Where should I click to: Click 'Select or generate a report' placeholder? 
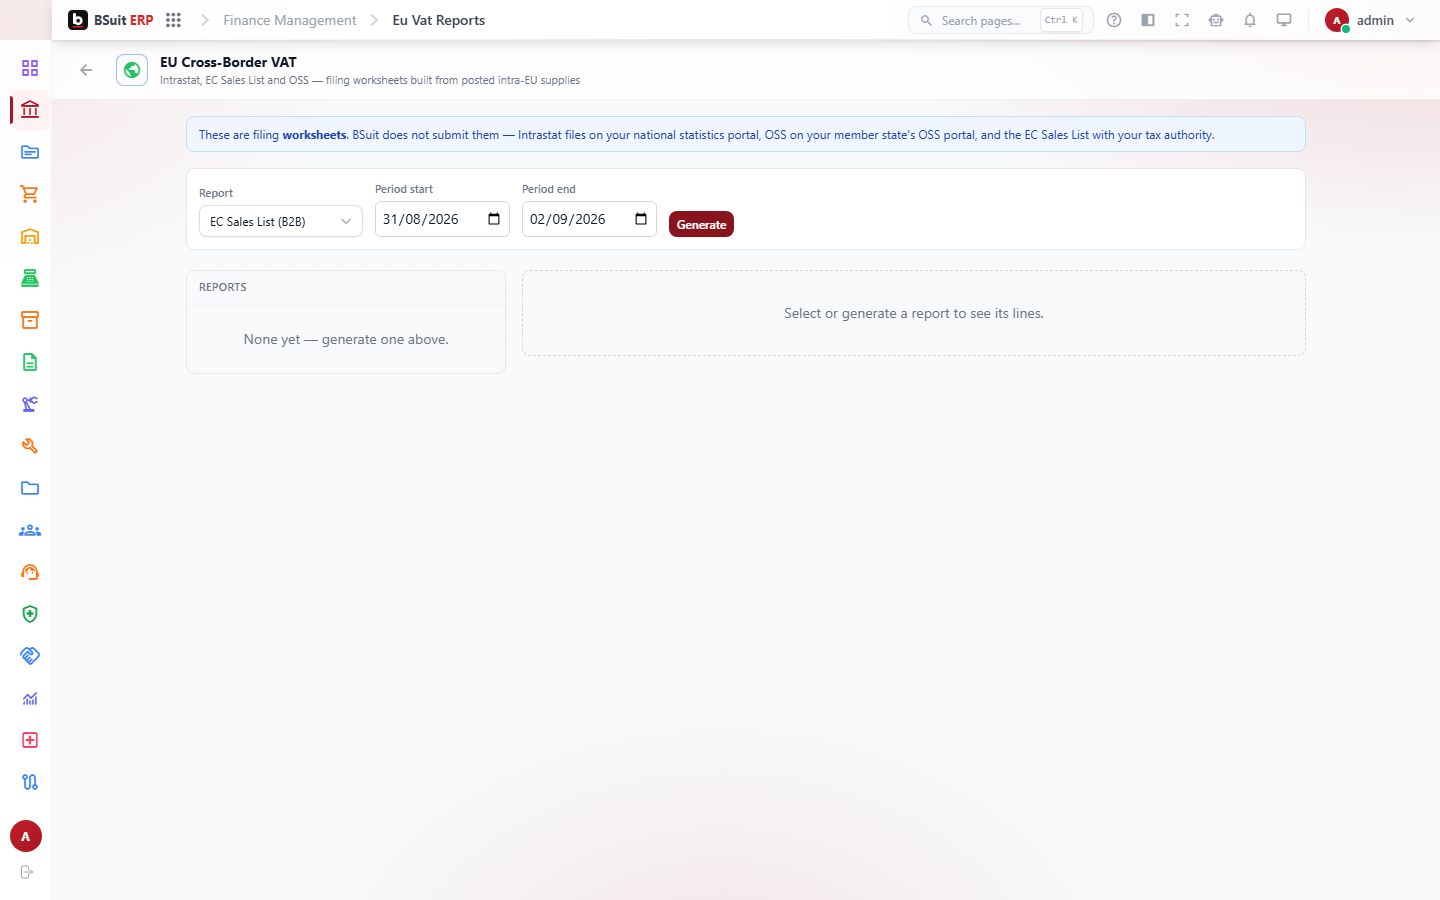pyautogui.click(x=914, y=313)
